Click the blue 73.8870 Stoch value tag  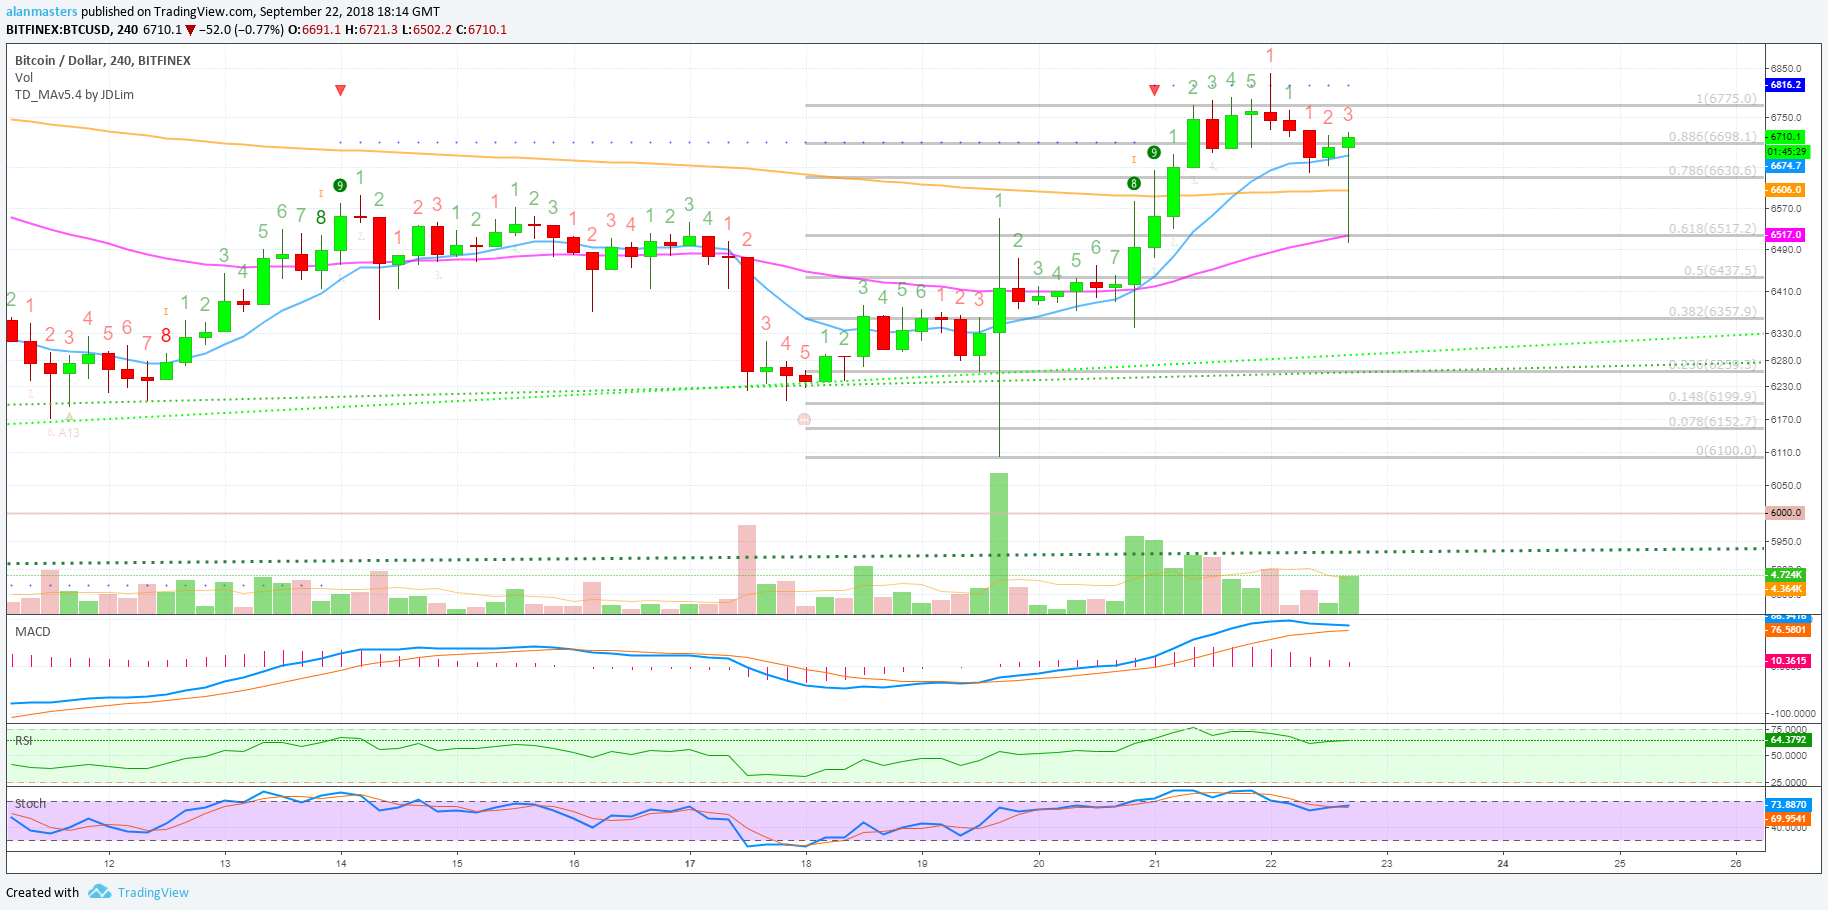1788,805
